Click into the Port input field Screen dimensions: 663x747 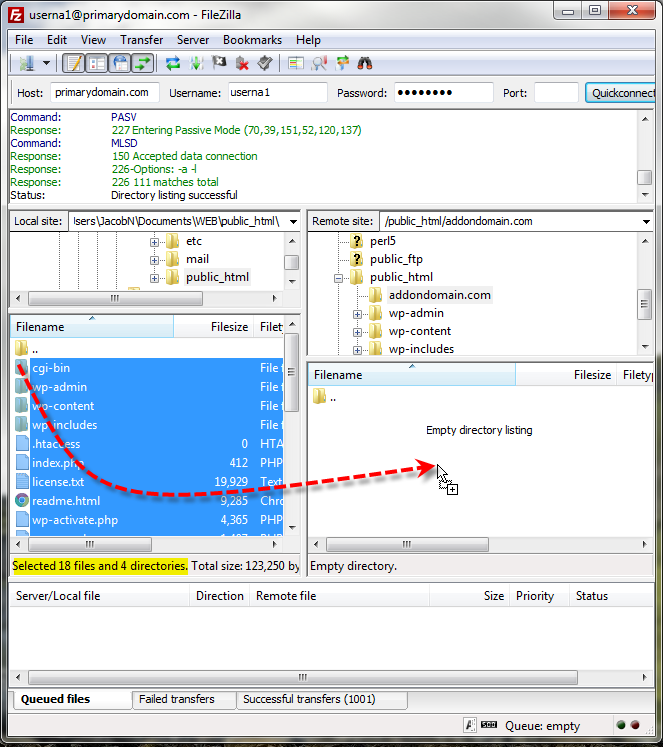click(x=556, y=92)
